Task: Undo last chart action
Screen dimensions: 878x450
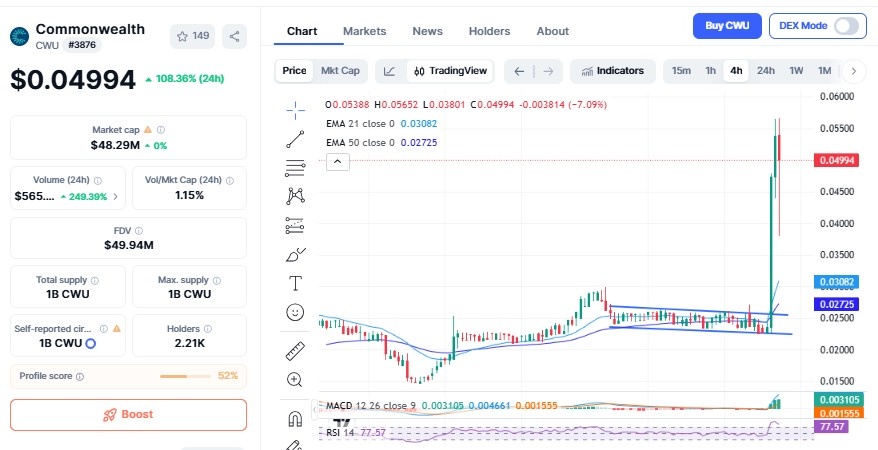Action: pos(519,71)
